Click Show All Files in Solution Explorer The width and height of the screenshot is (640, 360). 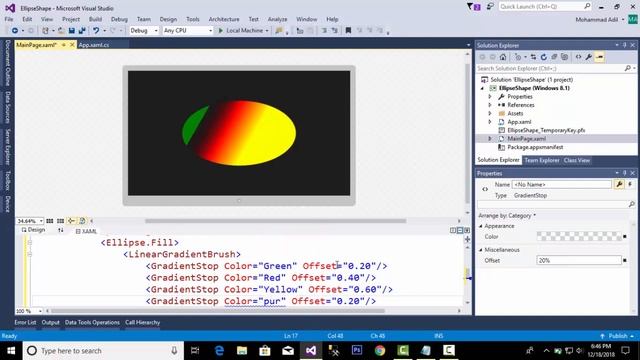(564, 57)
